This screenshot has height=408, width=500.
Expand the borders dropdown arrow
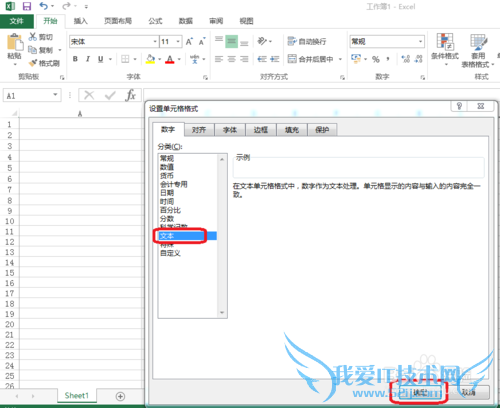(135, 59)
